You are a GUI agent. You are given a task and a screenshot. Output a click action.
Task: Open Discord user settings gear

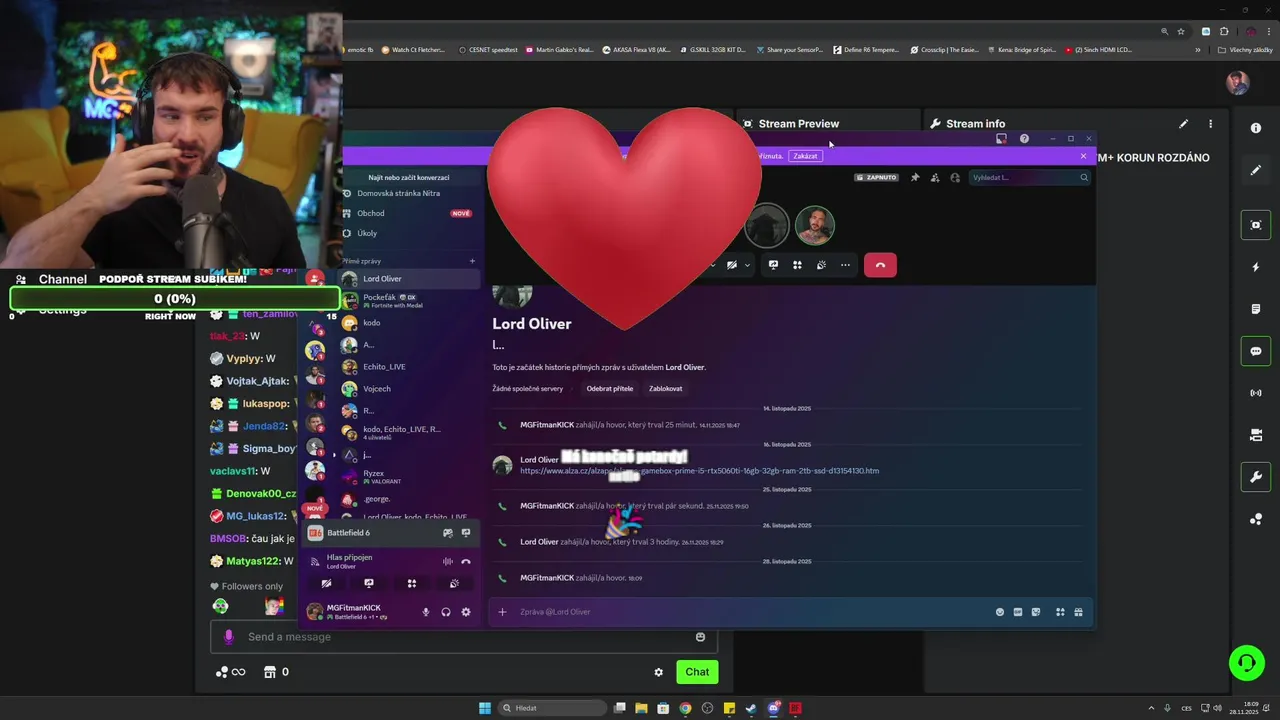tap(466, 612)
